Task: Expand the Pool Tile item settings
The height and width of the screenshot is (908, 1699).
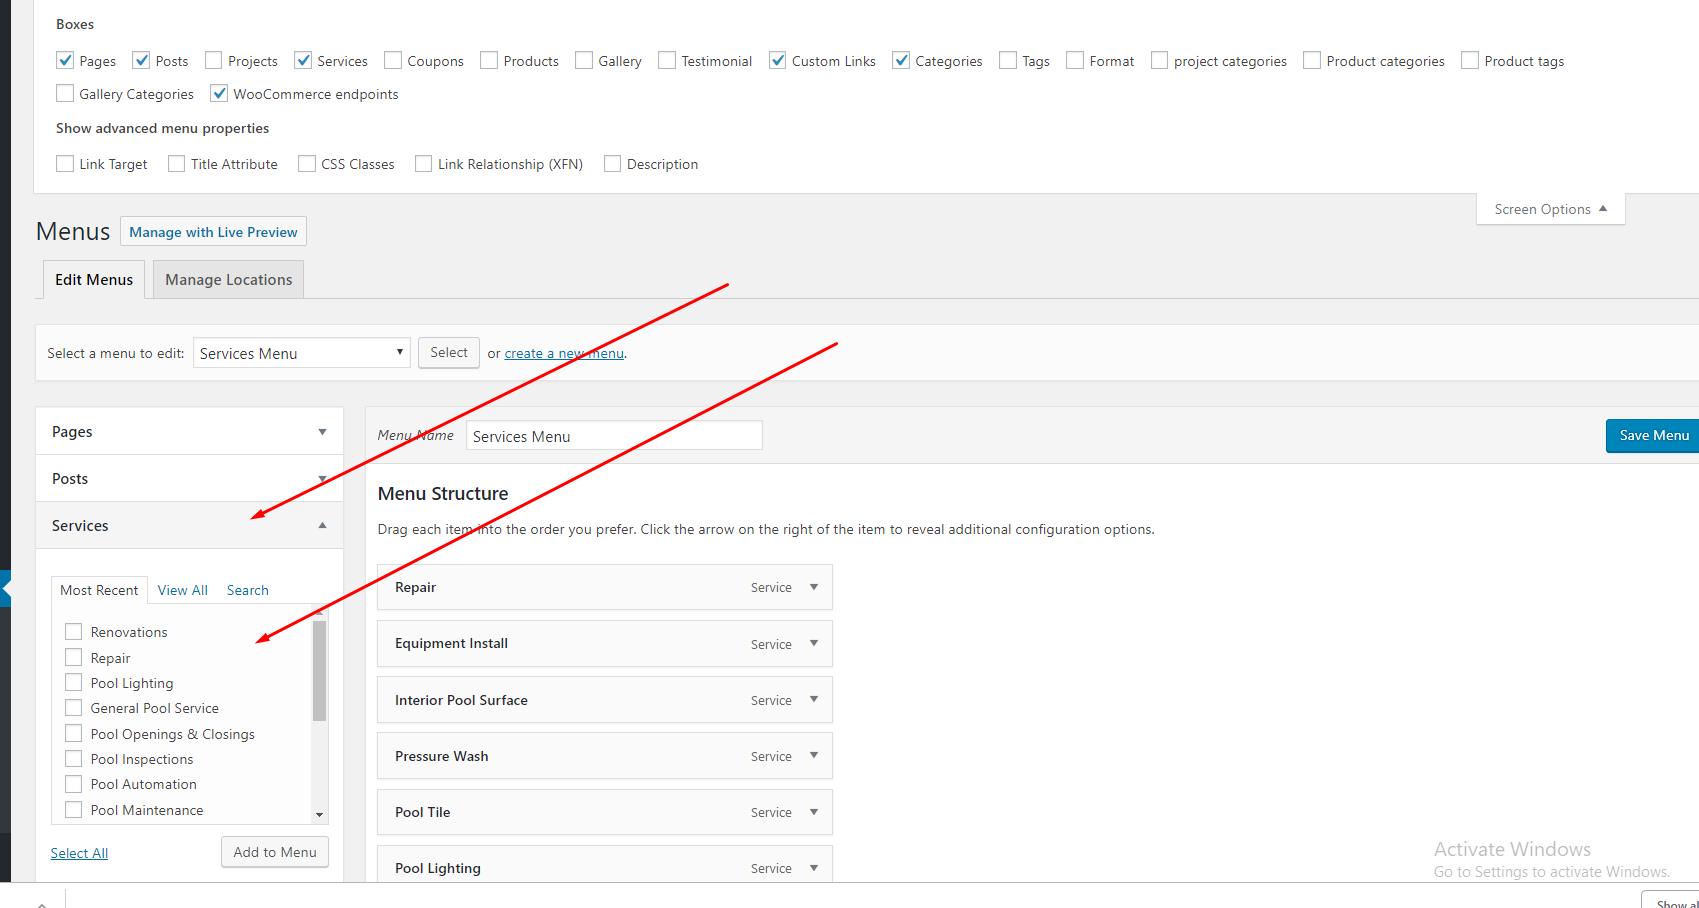Action: (813, 812)
